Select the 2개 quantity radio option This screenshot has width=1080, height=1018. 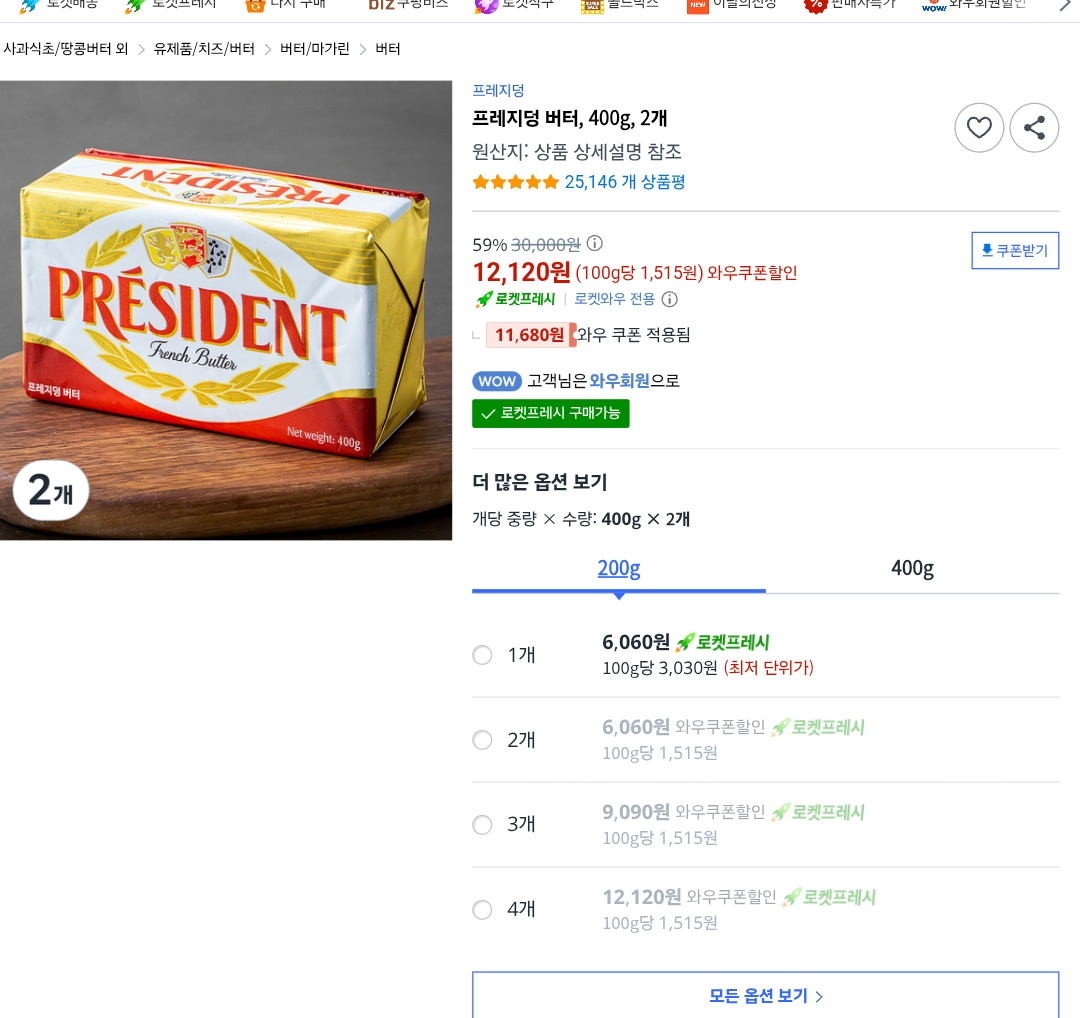coord(482,740)
